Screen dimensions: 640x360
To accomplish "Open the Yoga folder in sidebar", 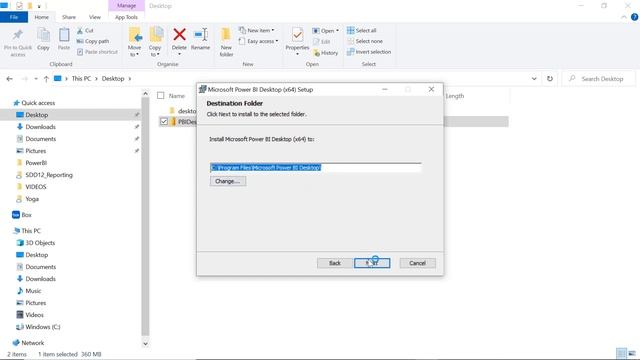I will point(32,199).
